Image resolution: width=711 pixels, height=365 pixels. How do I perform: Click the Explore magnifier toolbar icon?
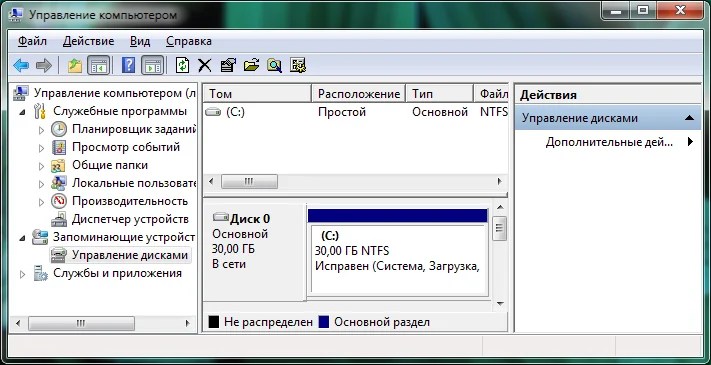click(274, 66)
